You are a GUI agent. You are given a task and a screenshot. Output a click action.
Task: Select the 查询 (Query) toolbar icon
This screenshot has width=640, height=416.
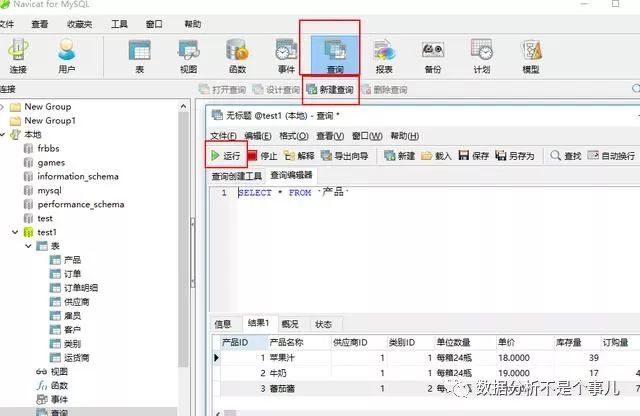334,54
